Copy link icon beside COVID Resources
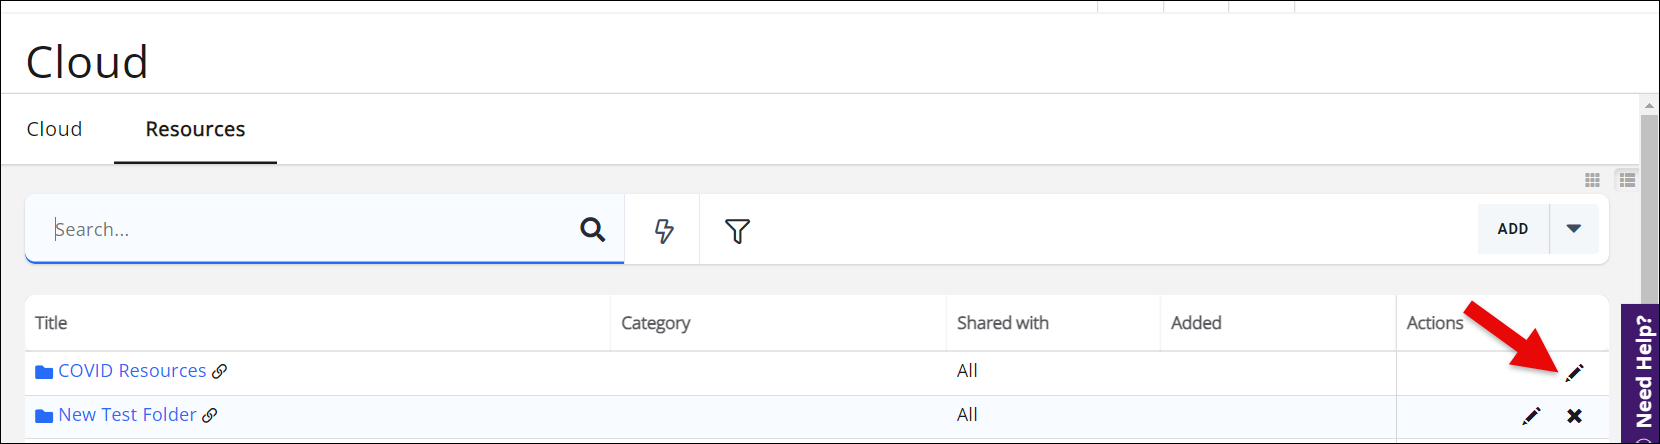The image size is (1660, 444). coord(220,372)
